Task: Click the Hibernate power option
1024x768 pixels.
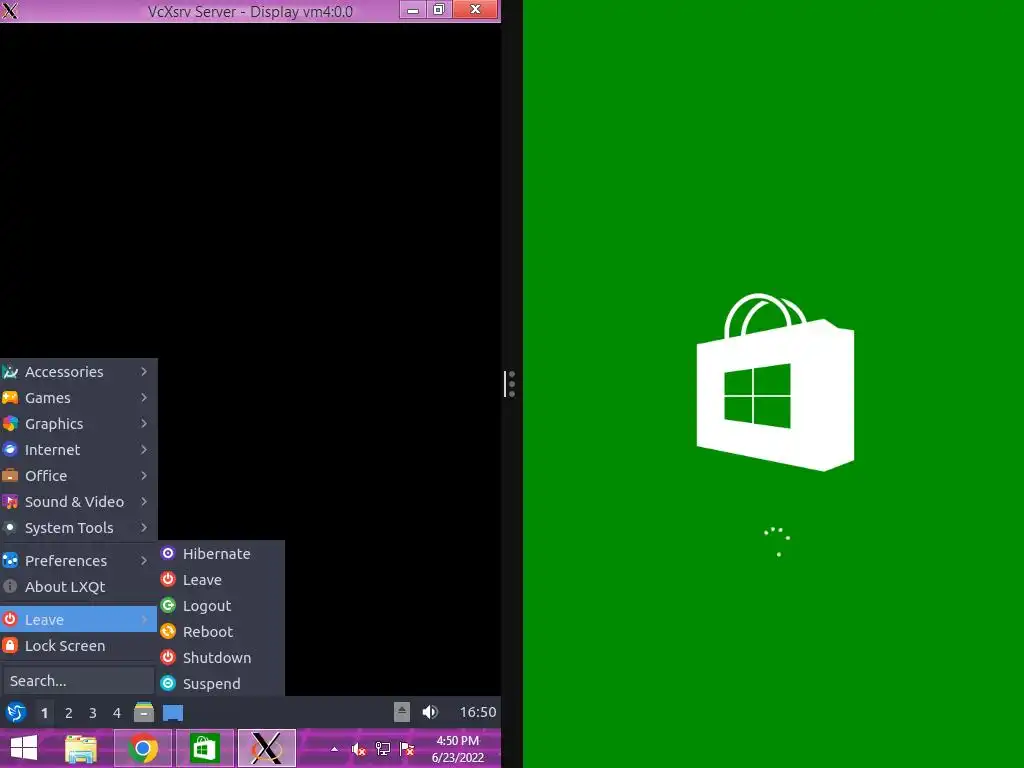Action: tap(221, 554)
